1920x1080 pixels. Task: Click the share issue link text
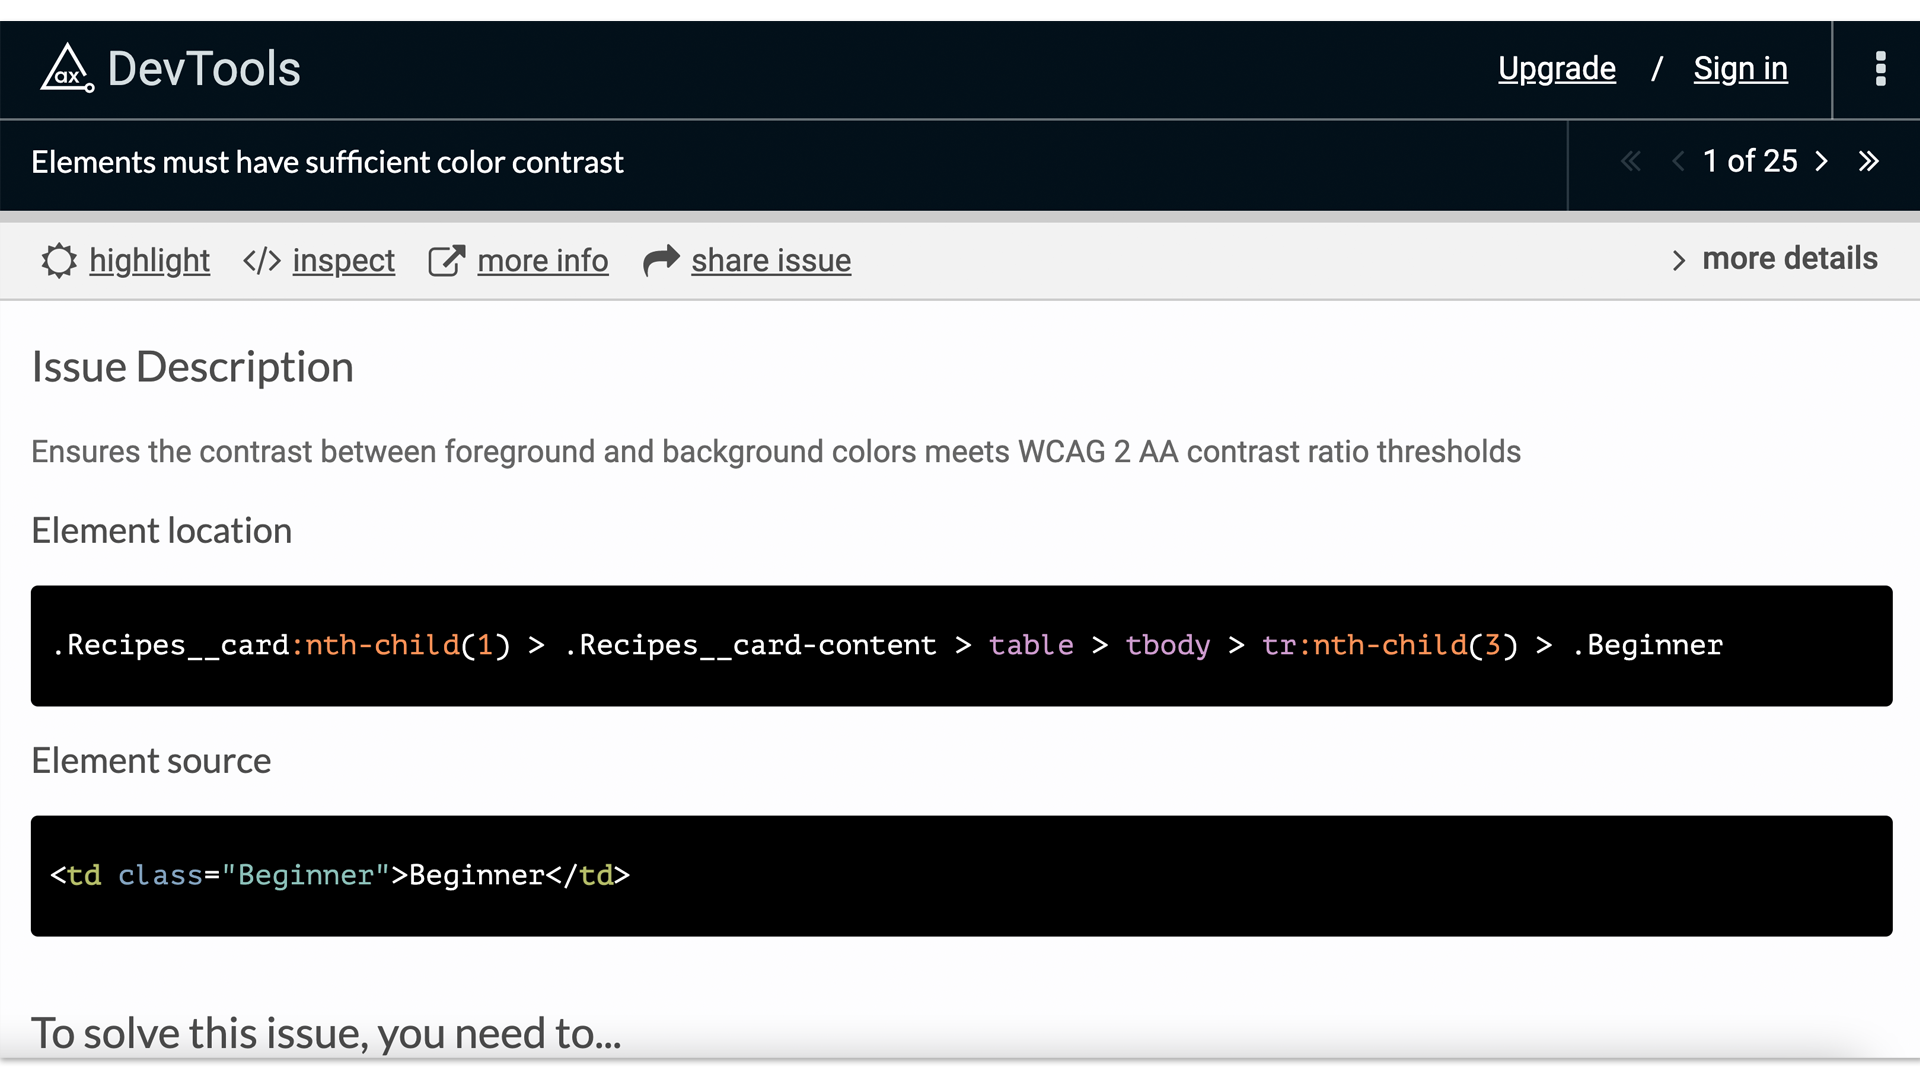pyautogui.click(x=771, y=261)
